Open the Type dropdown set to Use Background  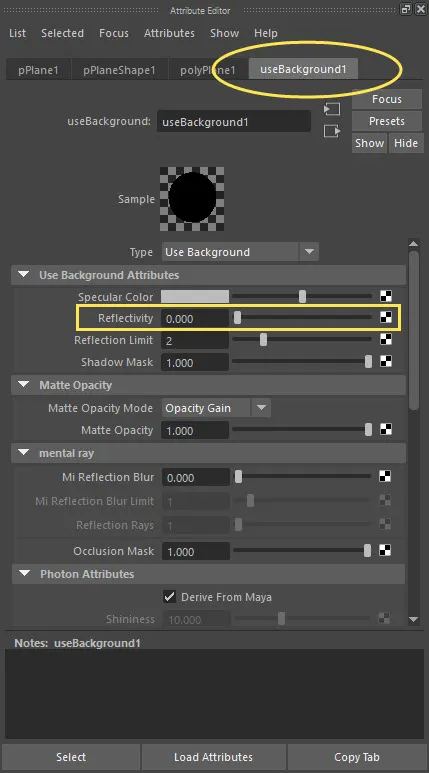240,252
